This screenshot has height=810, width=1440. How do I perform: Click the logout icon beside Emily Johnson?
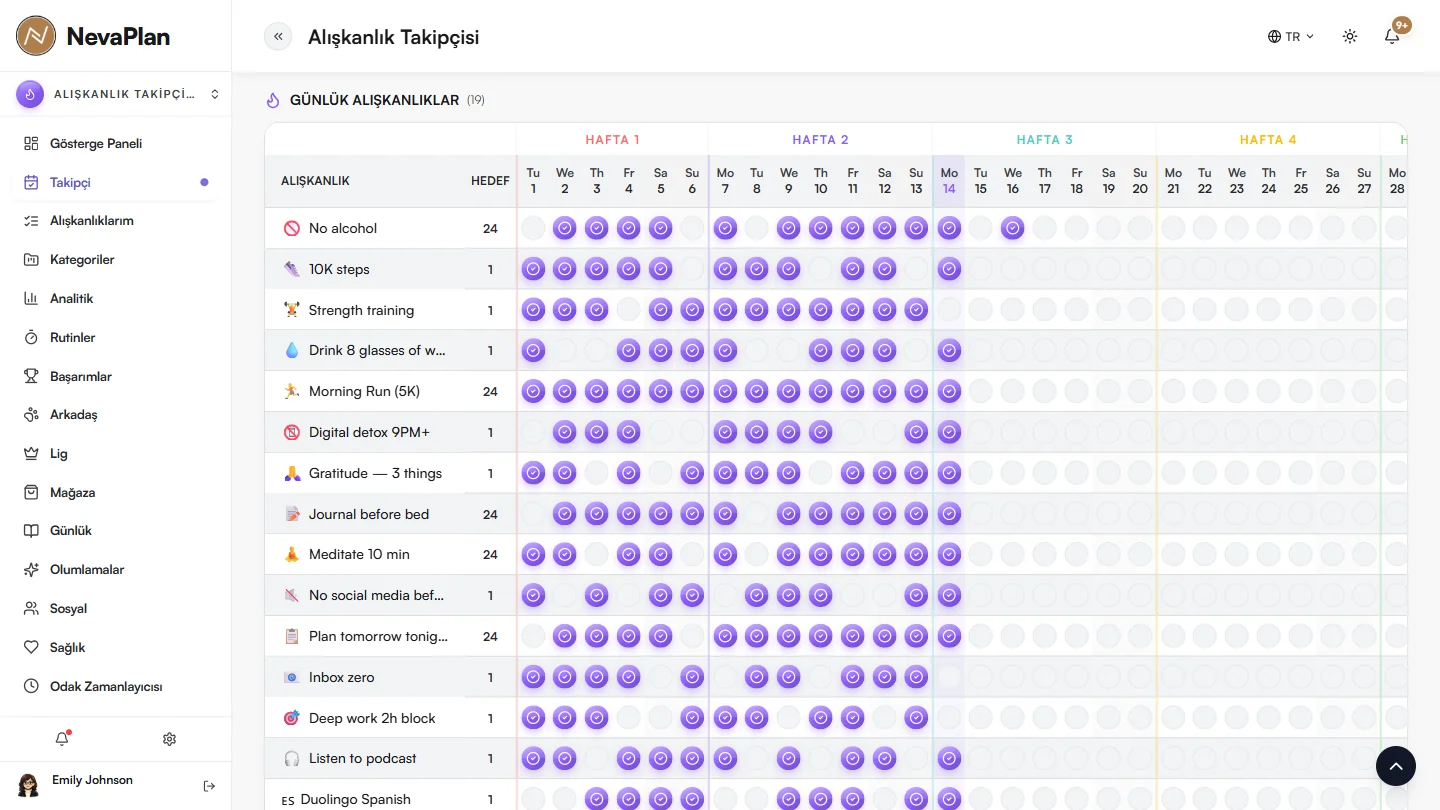209,786
